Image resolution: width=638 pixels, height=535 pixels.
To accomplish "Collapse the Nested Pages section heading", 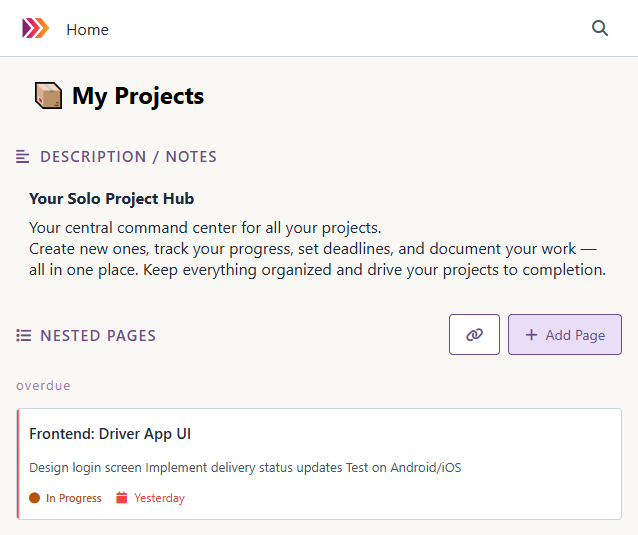I will point(98,336).
